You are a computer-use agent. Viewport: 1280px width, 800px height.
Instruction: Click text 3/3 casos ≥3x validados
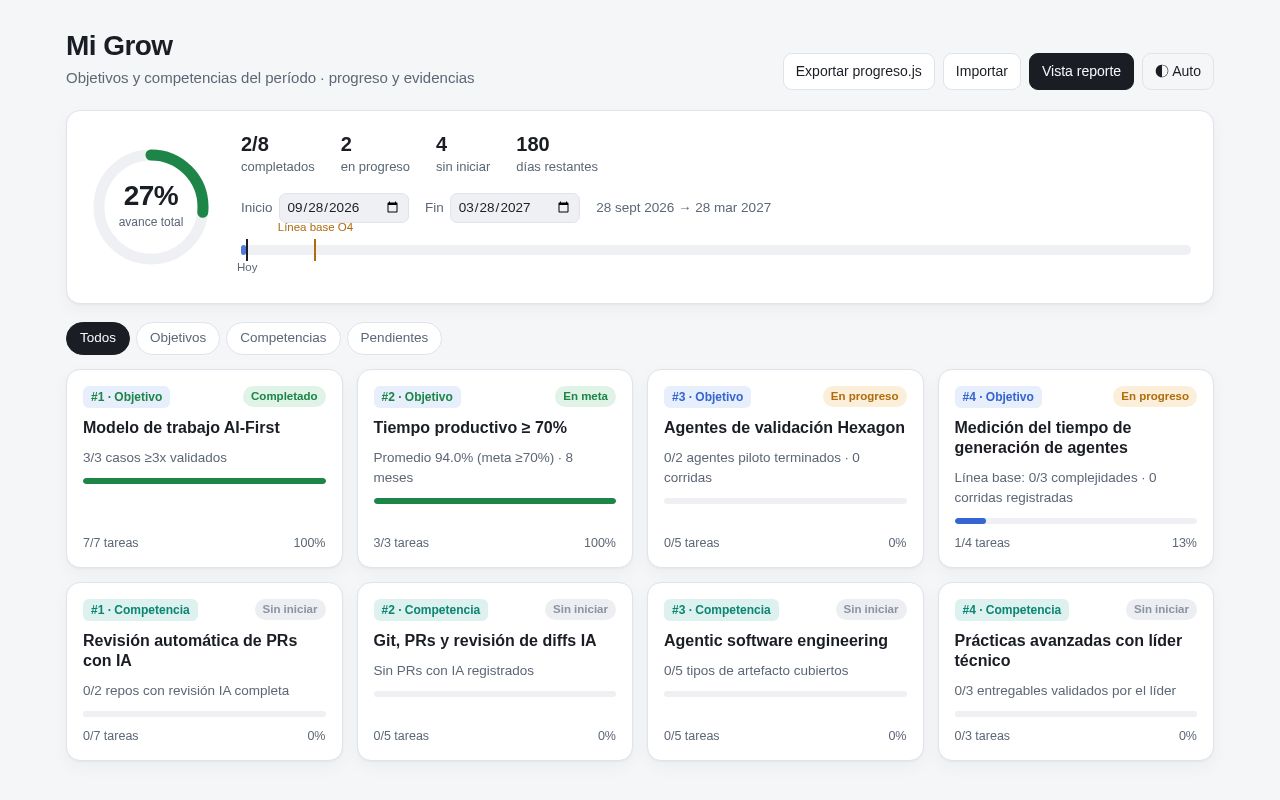[x=155, y=458]
